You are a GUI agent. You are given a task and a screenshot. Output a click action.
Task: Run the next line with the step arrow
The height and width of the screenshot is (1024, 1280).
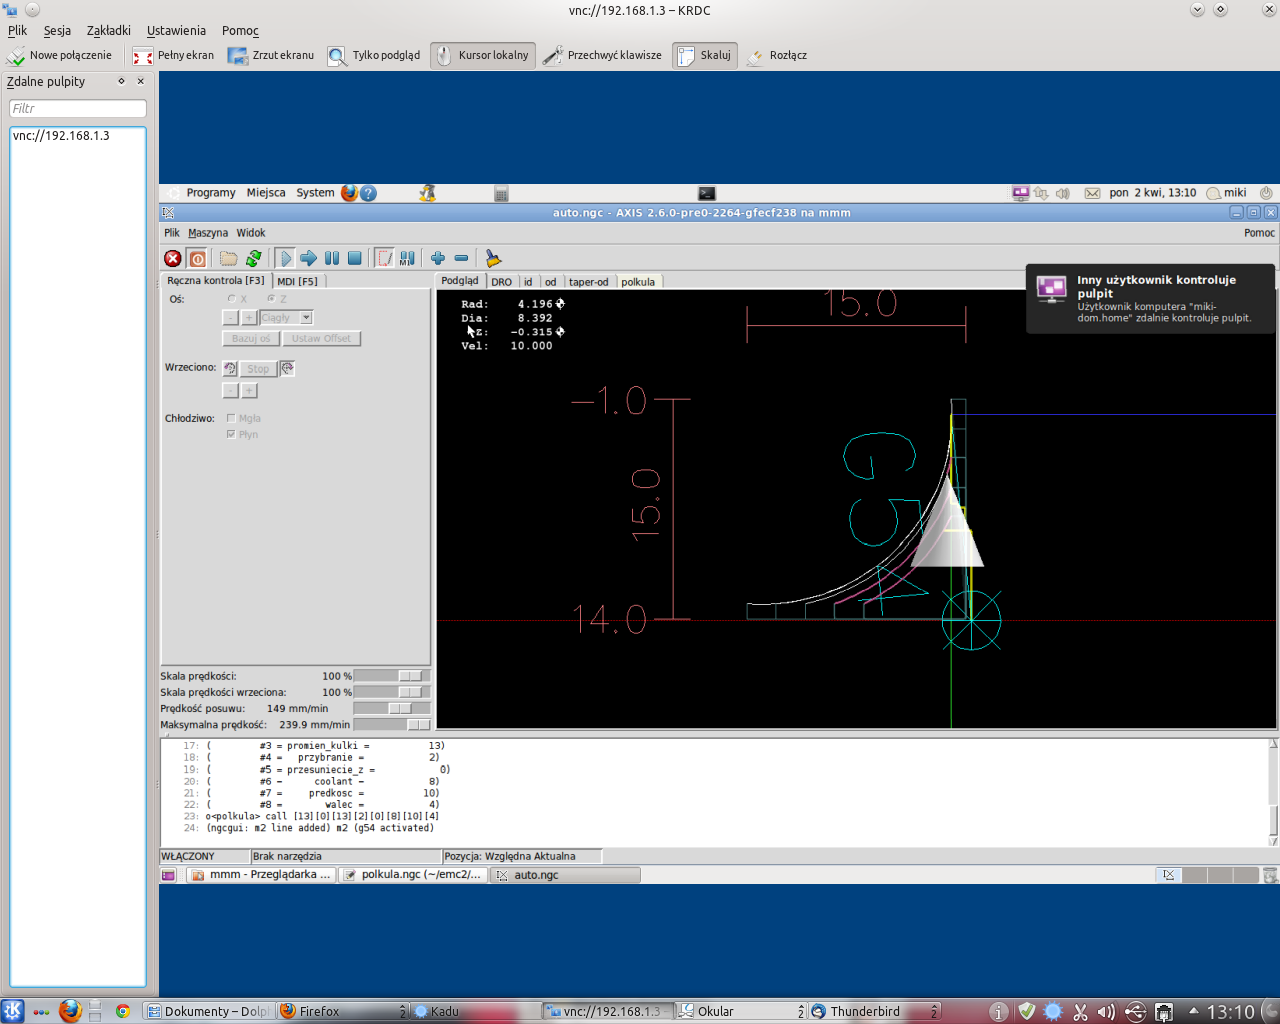pos(308,258)
